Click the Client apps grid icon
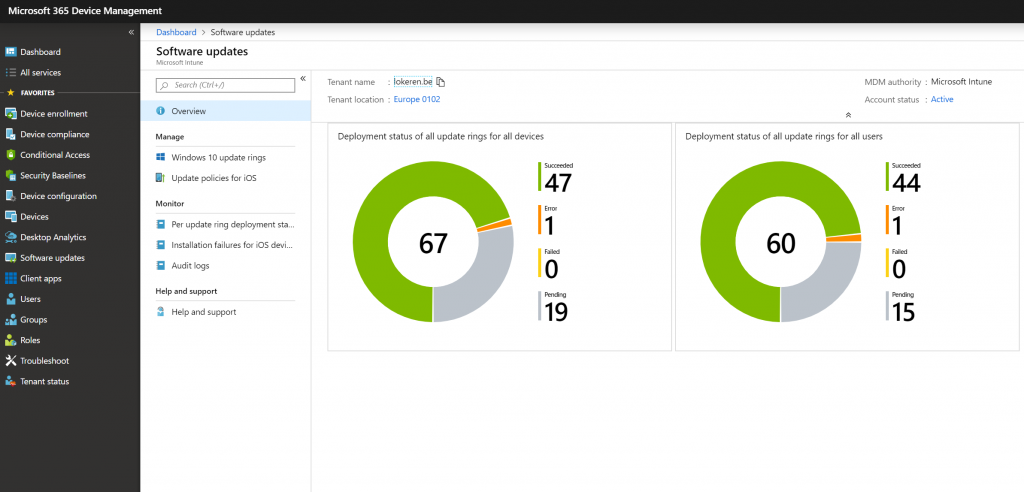 pos(10,278)
